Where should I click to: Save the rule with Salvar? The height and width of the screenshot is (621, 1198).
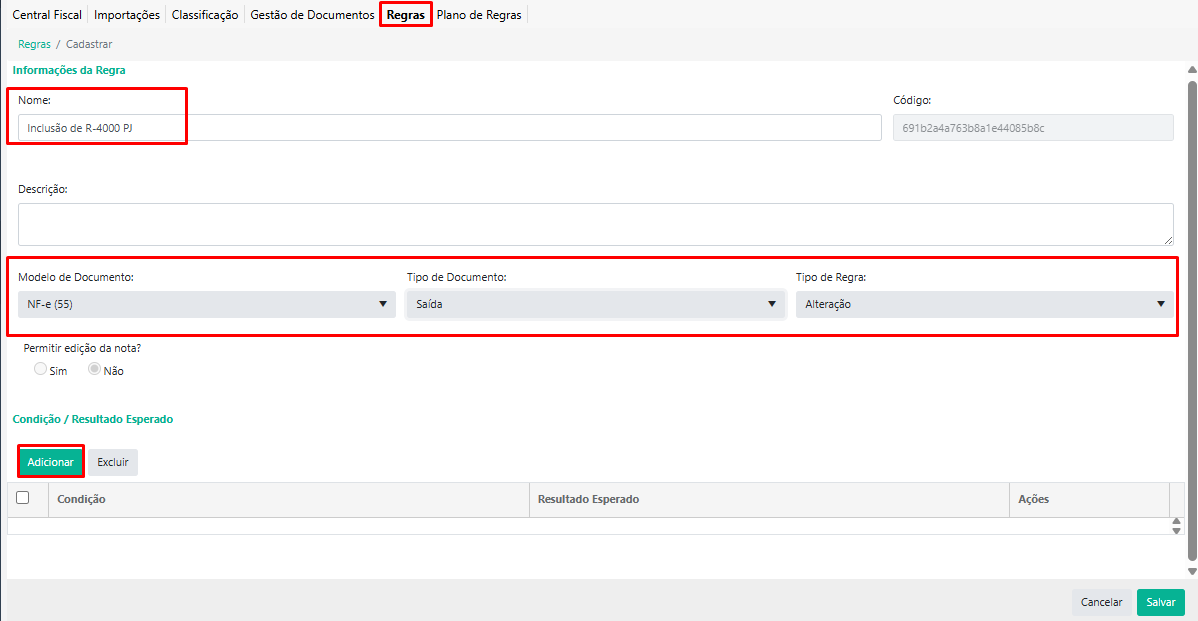point(1160,602)
